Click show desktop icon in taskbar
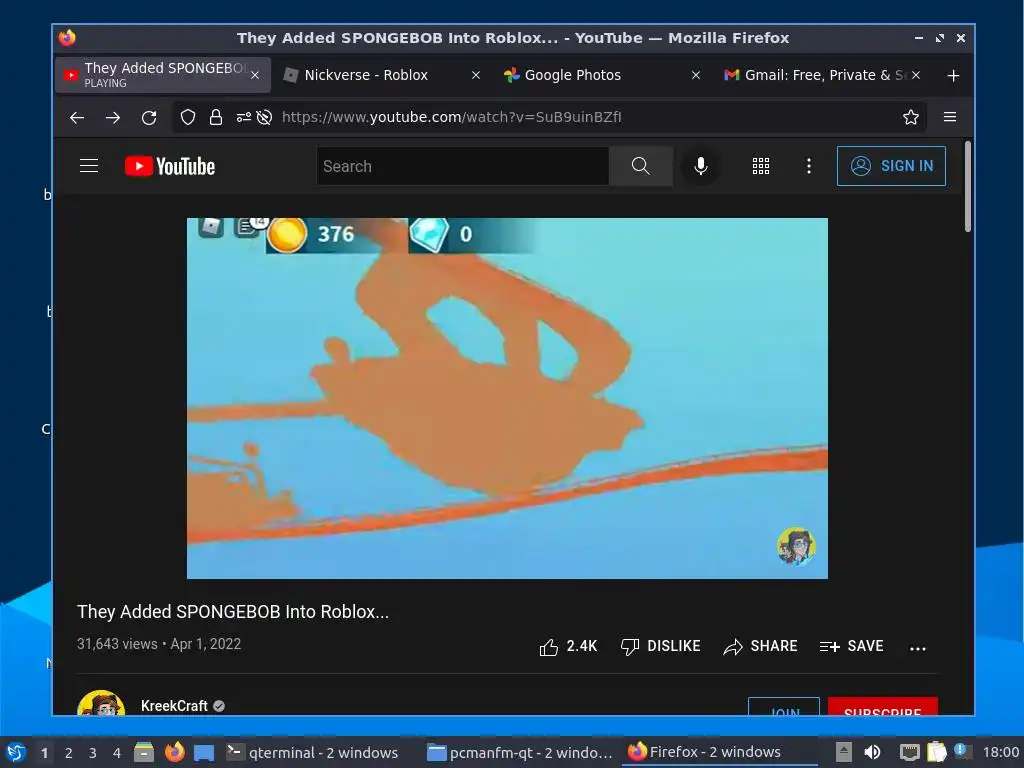Screen dimensions: 1024x768 (204, 753)
